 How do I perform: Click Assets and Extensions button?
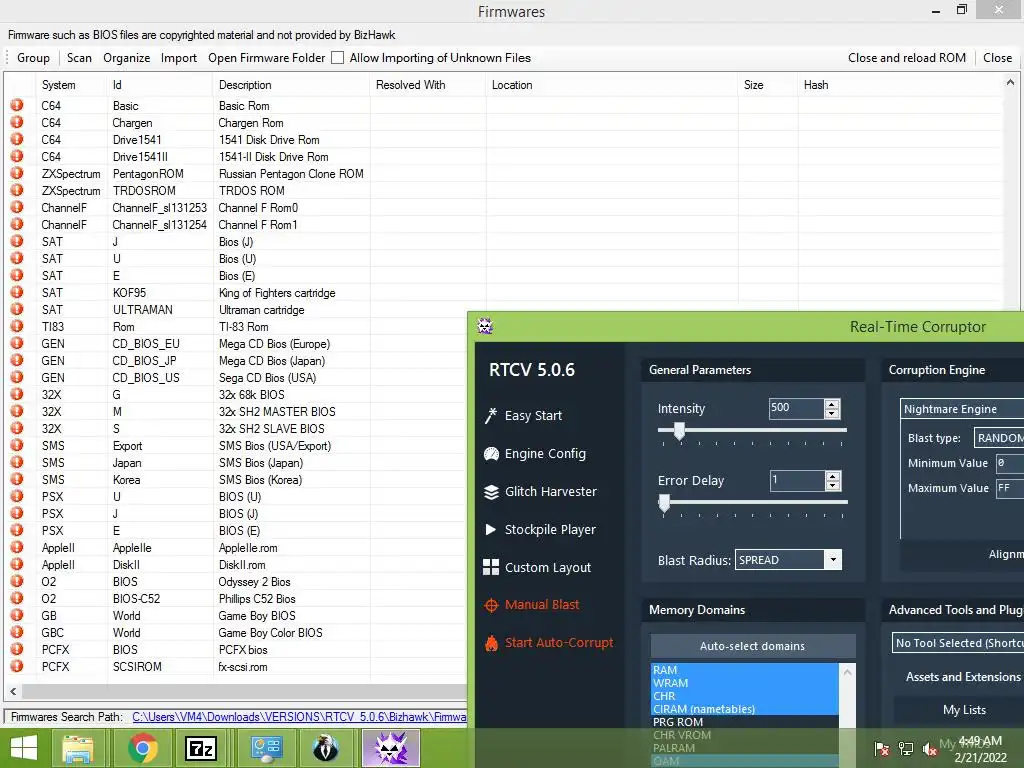click(x=962, y=677)
